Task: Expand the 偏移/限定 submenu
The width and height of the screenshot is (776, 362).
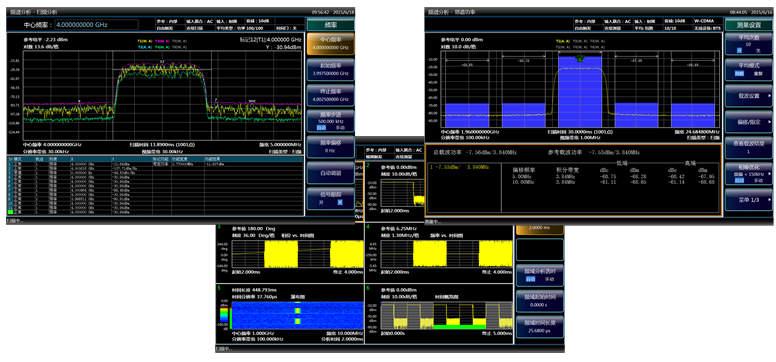Action: click(749, 121)
